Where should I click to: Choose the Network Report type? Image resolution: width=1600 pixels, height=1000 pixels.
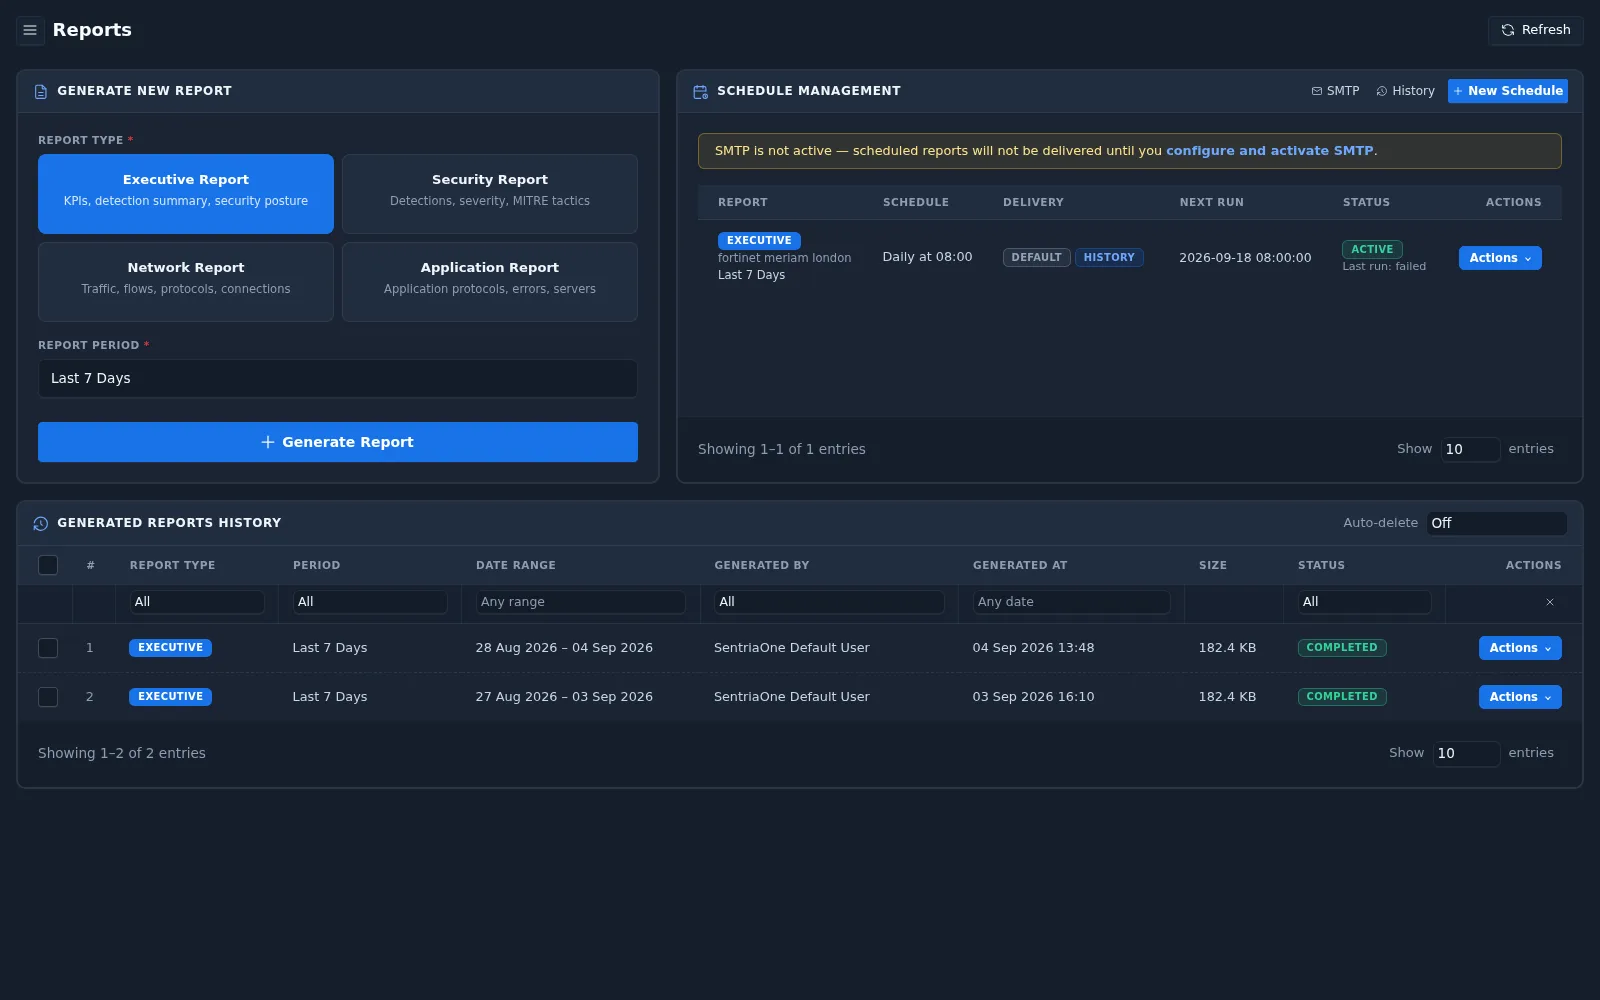click(186, 282)
